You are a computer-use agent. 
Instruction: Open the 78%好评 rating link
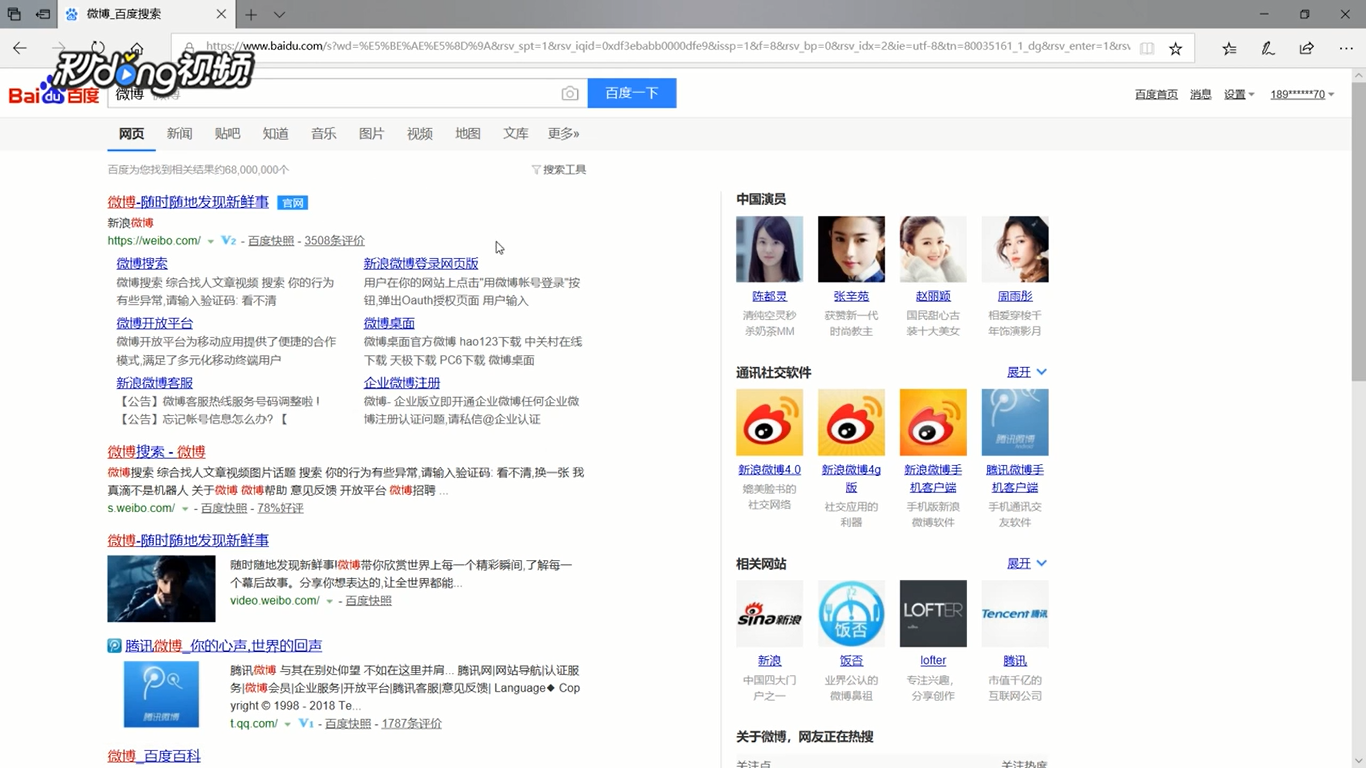(x=280, y=509)
